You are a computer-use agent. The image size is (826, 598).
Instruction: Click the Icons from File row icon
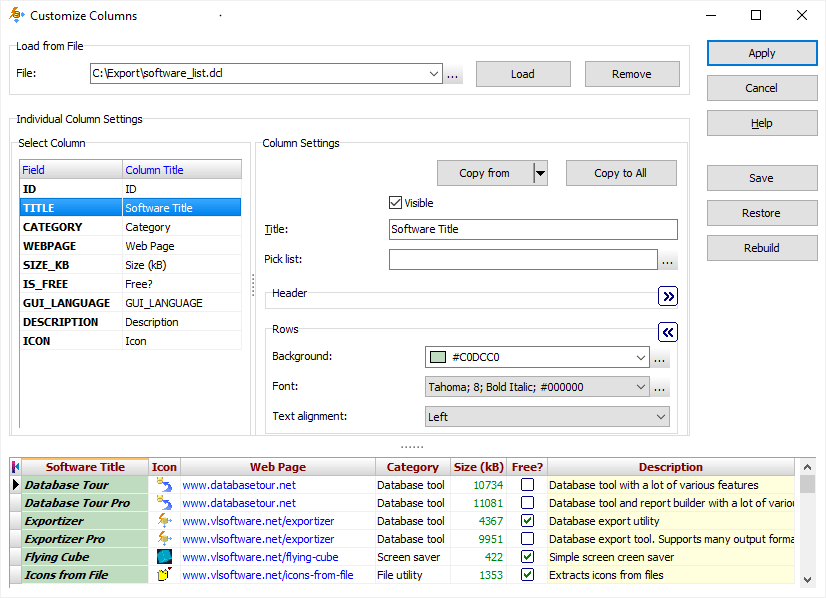click(164, 575)
